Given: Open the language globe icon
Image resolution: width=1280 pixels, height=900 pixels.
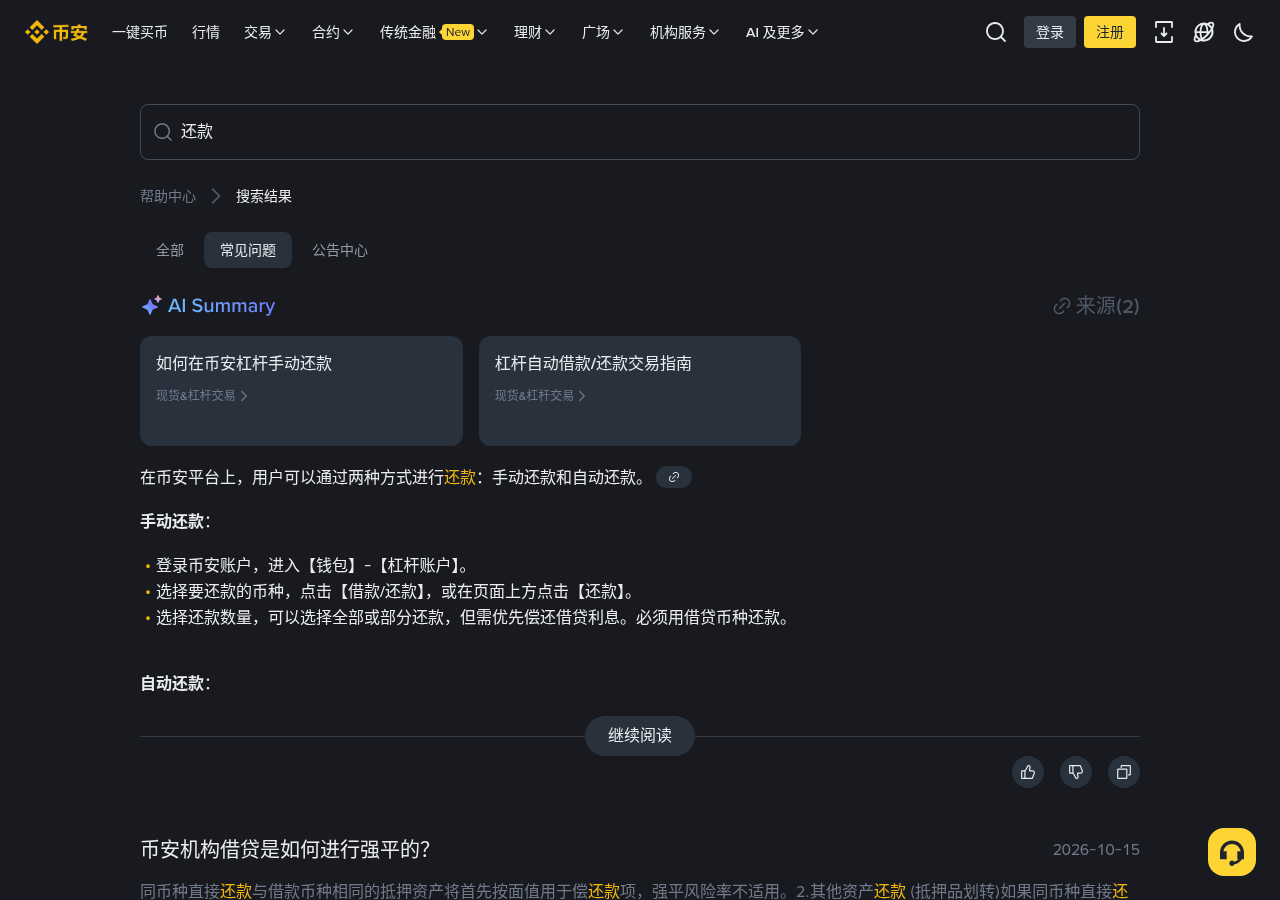Looking at the screenshot, I should click(x=1204, y=32).
